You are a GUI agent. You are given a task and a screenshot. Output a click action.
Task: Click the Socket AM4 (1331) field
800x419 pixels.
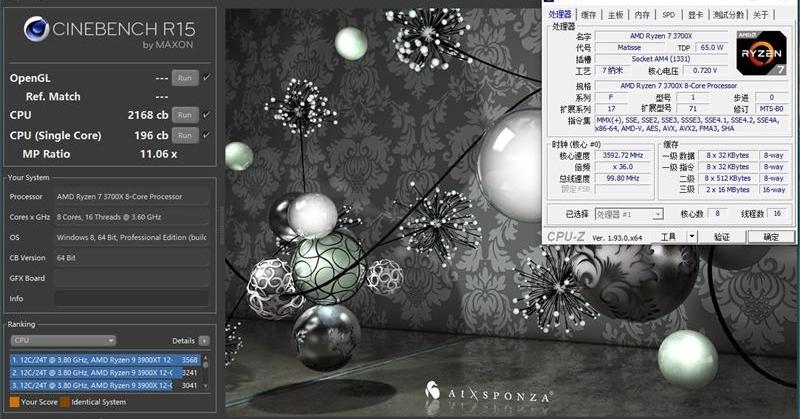click(x=661, y=59)
